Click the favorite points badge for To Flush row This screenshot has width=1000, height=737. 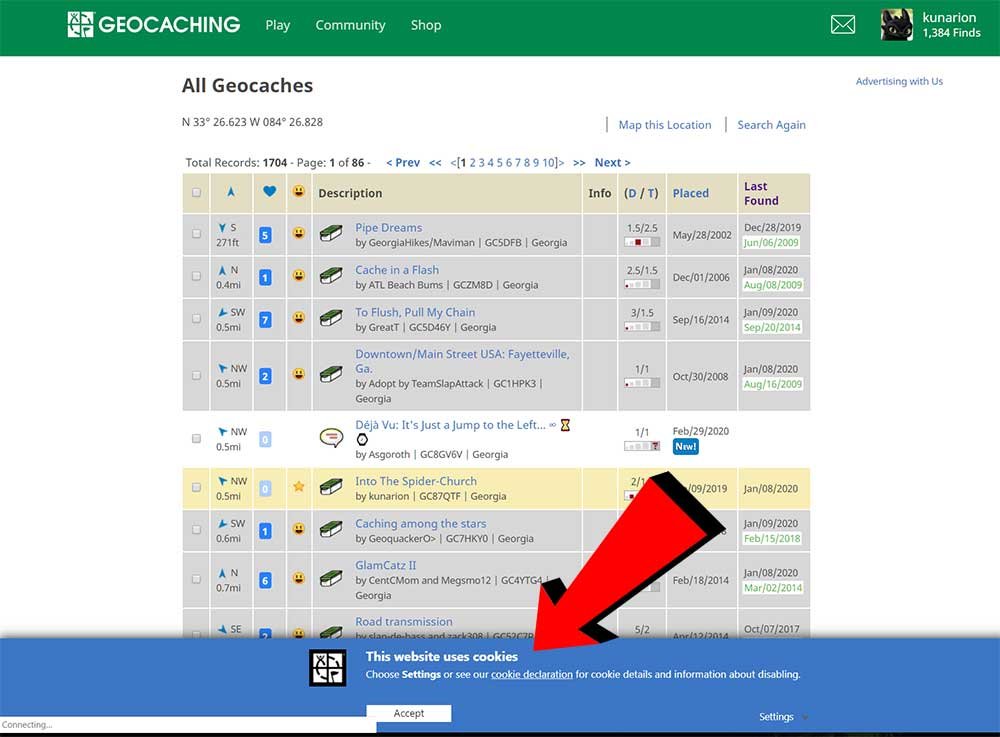(x=265, y=320)
